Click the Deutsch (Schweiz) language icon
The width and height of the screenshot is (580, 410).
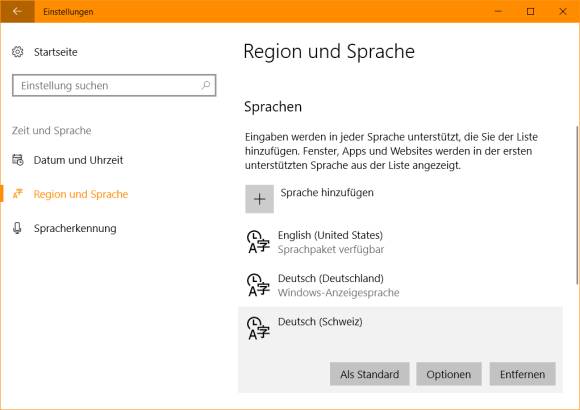tap(258, 328)
